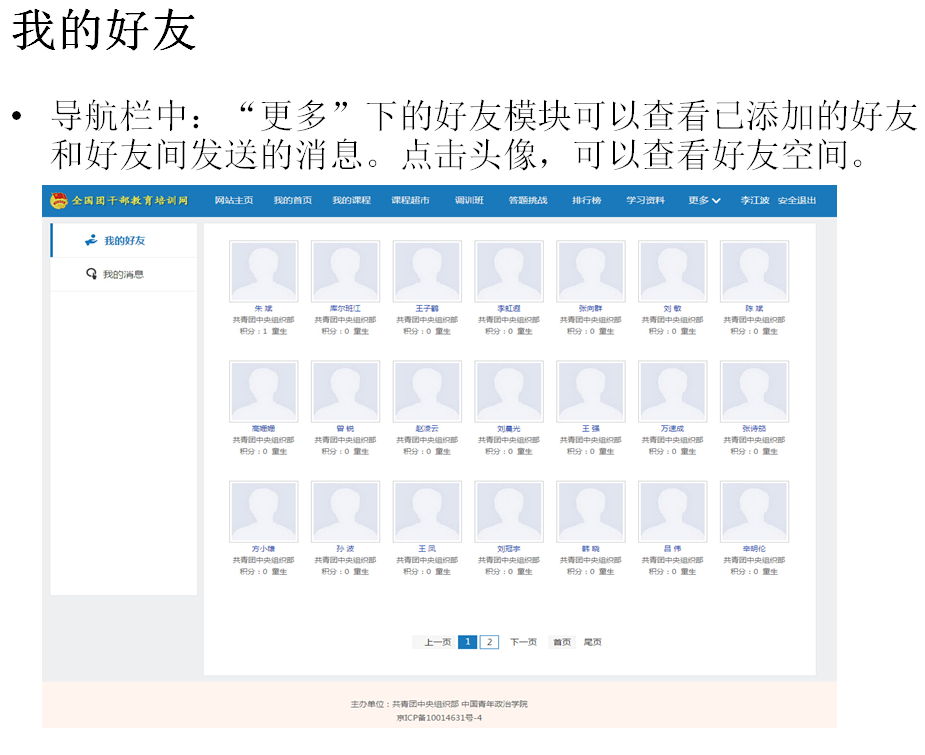Click the 全国团干部教育培训网 logo emblem

(60, 201)
